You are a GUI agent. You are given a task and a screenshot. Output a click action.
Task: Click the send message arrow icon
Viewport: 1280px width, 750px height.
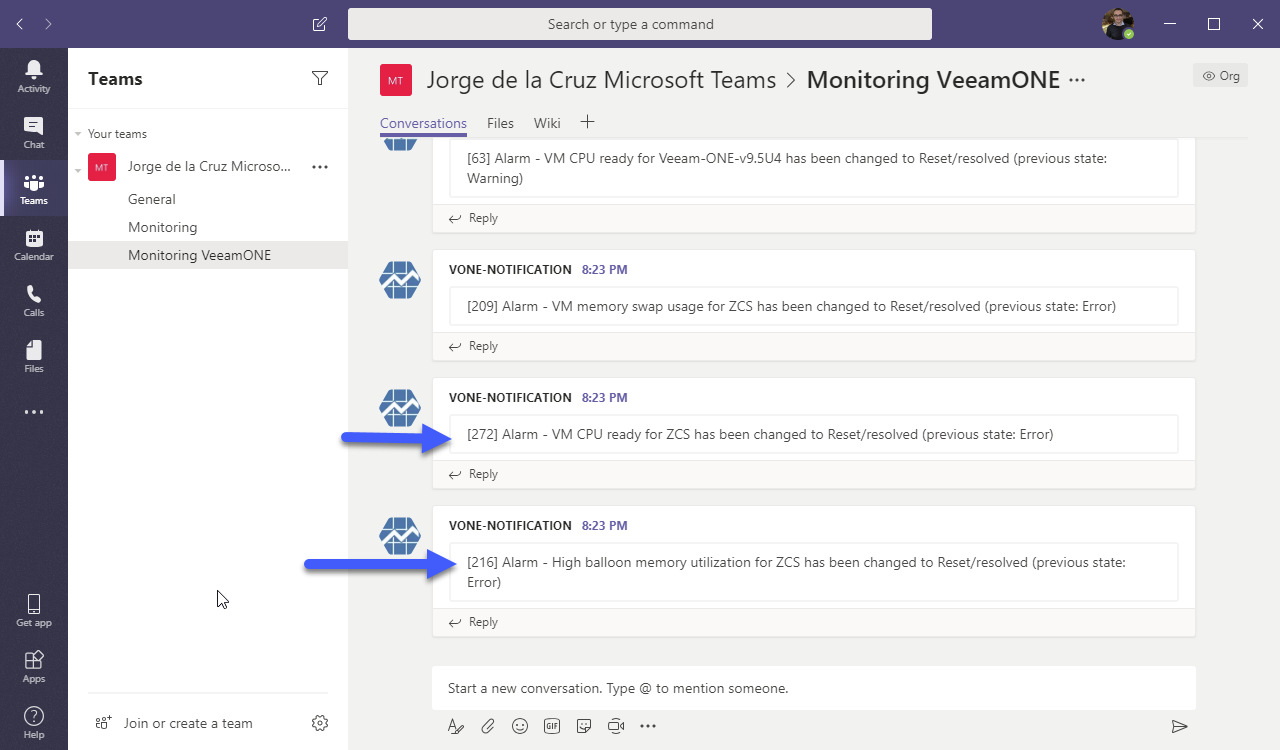tap(1179, 726)
